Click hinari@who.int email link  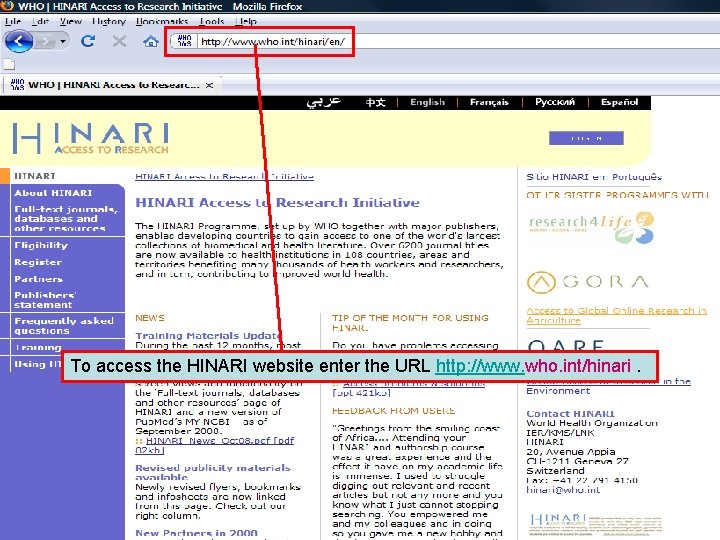click(563, 490)
